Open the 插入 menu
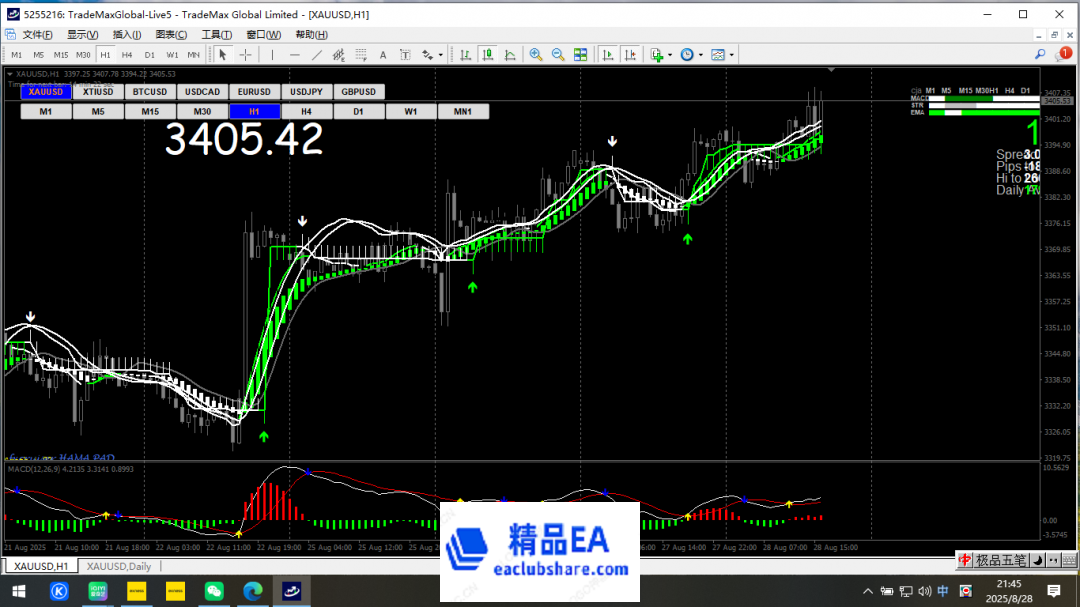 pyautogui.click(x=125, y=33)
